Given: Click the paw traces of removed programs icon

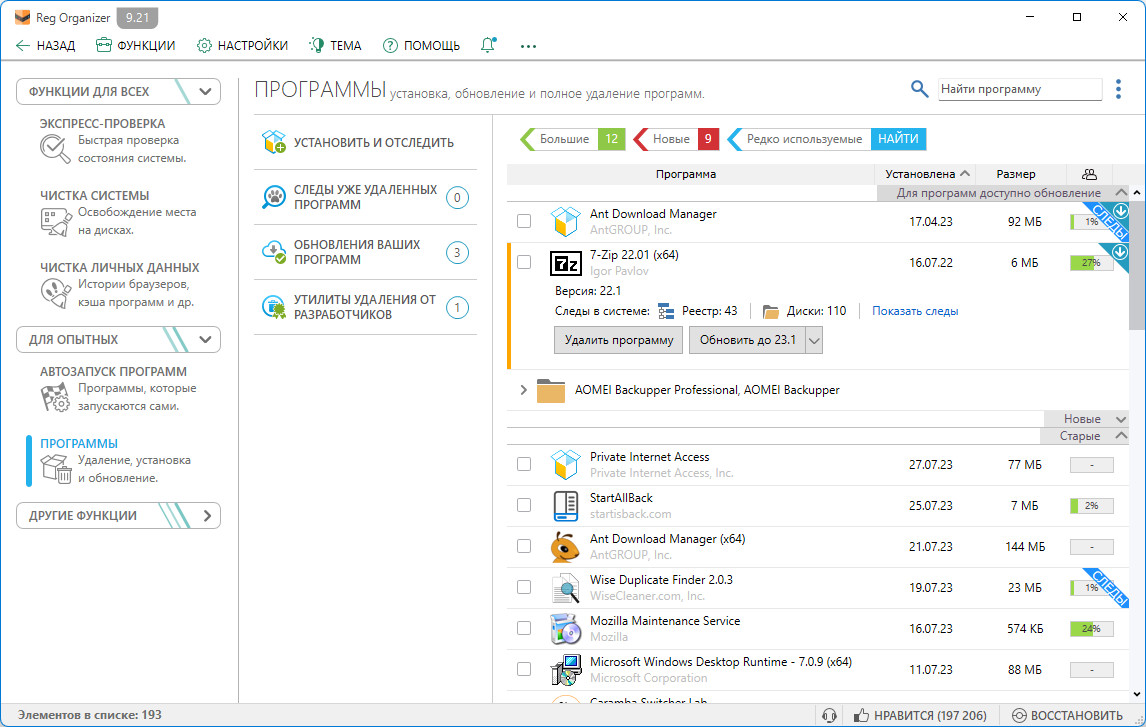Looking at the screenshot, I should (x=274, y=197).
